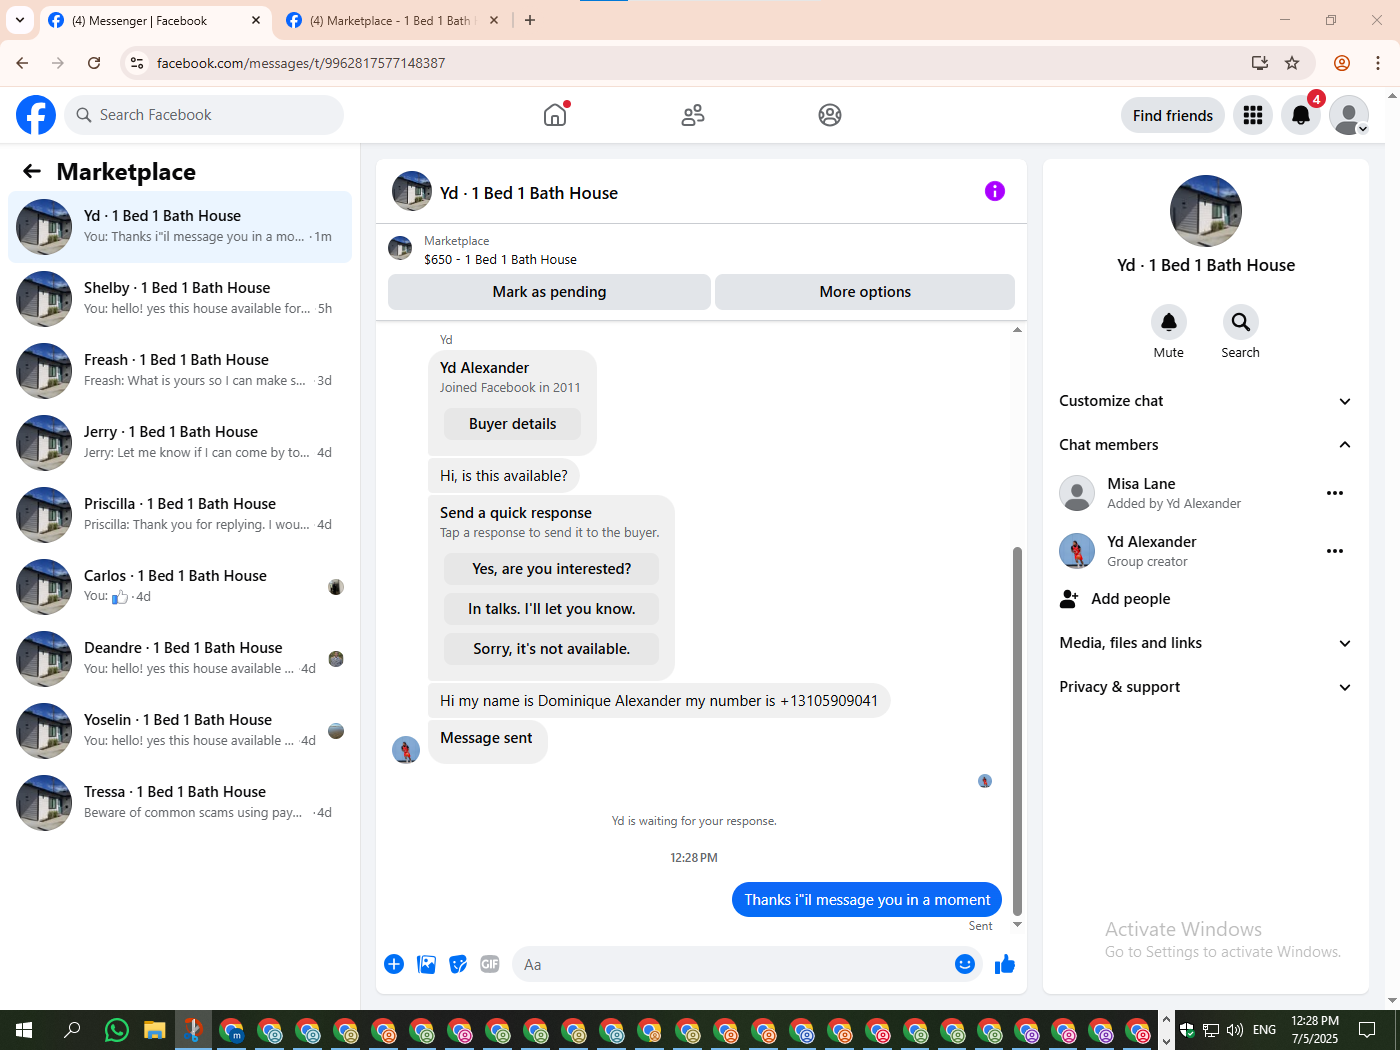Click the Mark as pending button

(549, 292)
